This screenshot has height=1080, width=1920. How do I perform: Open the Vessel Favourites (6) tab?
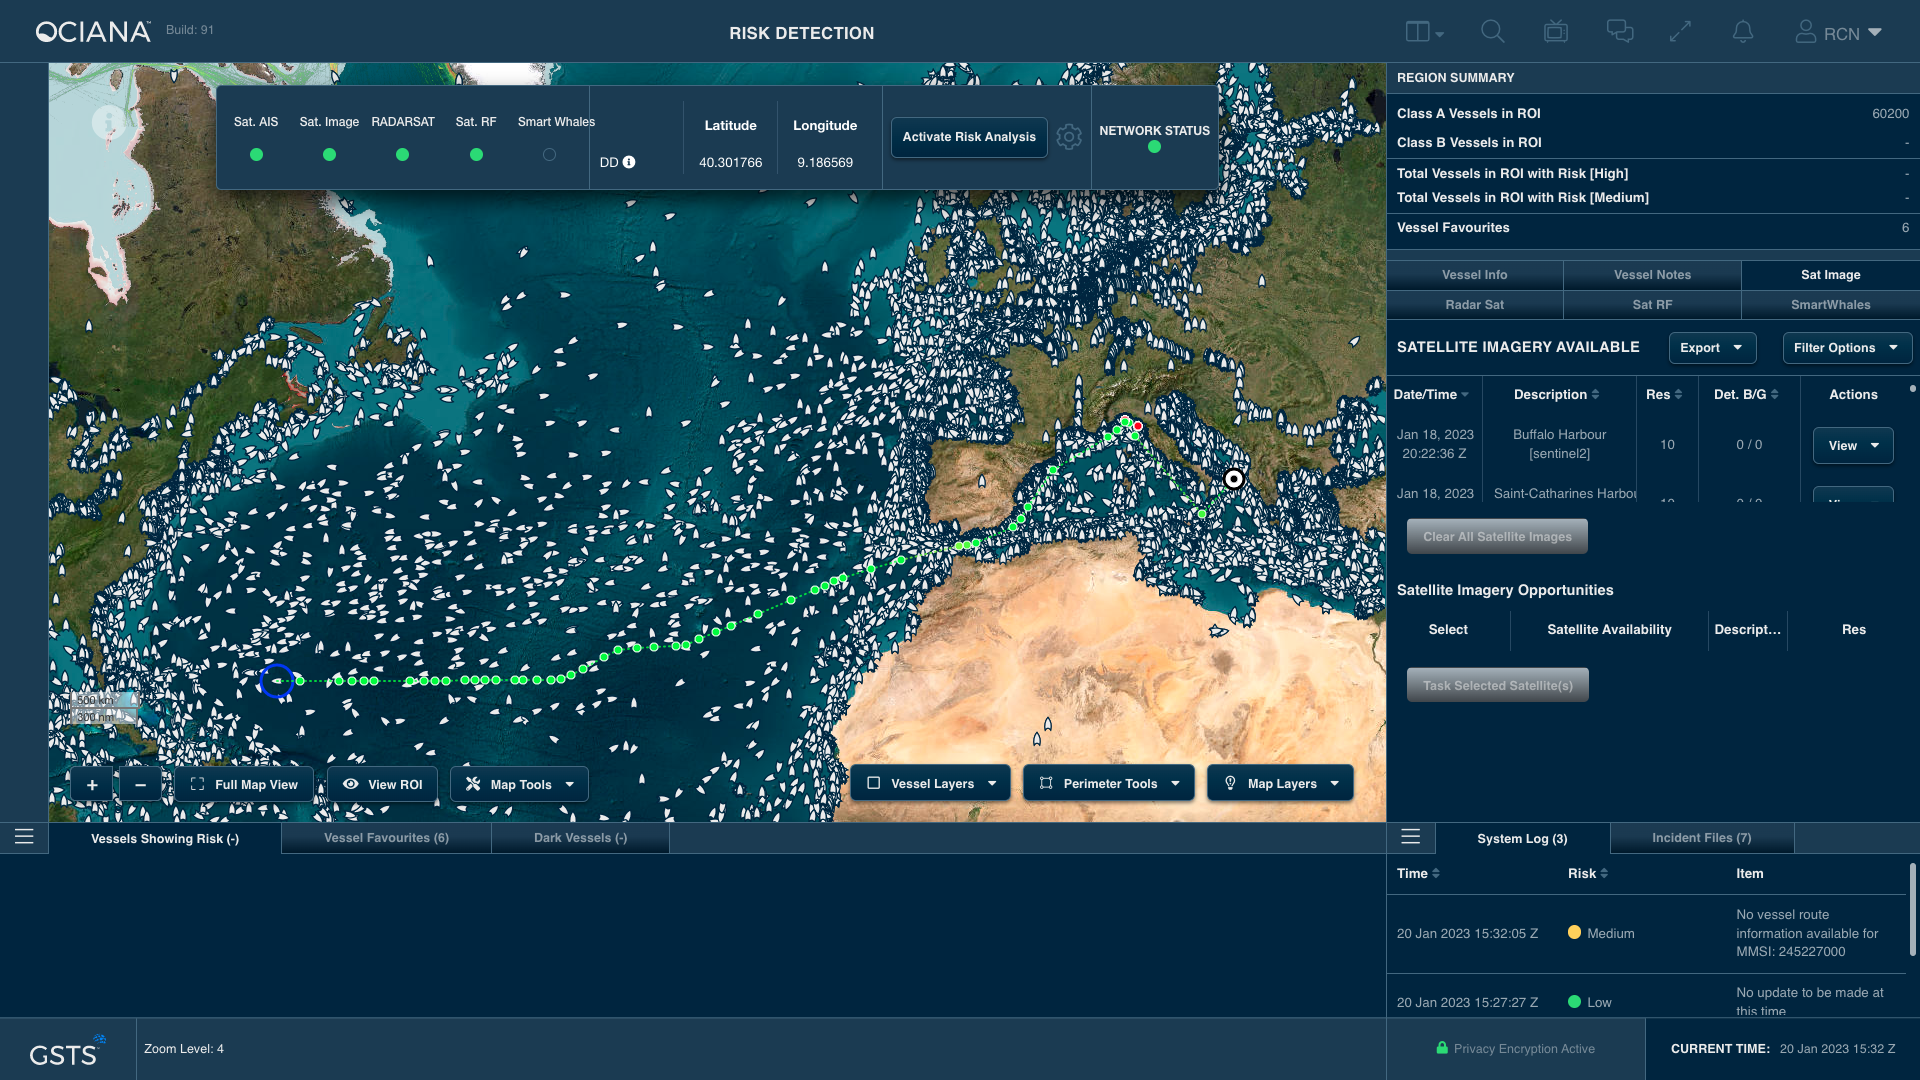point(386,838)
